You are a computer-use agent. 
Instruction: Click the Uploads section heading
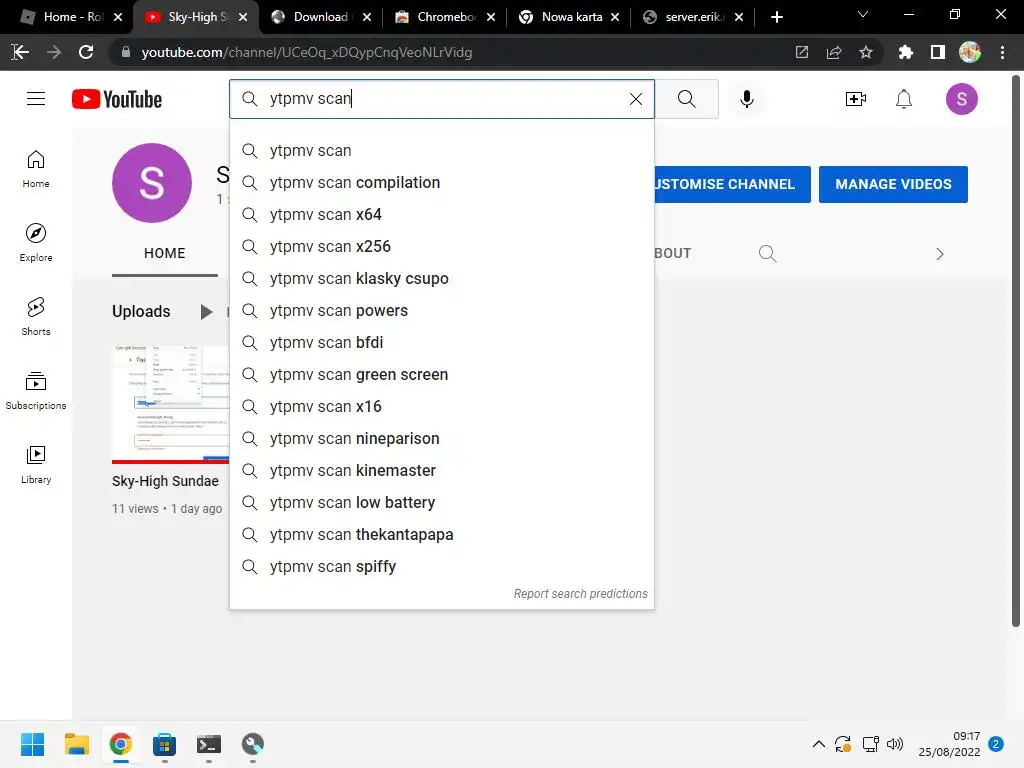(x=141, y=312)
